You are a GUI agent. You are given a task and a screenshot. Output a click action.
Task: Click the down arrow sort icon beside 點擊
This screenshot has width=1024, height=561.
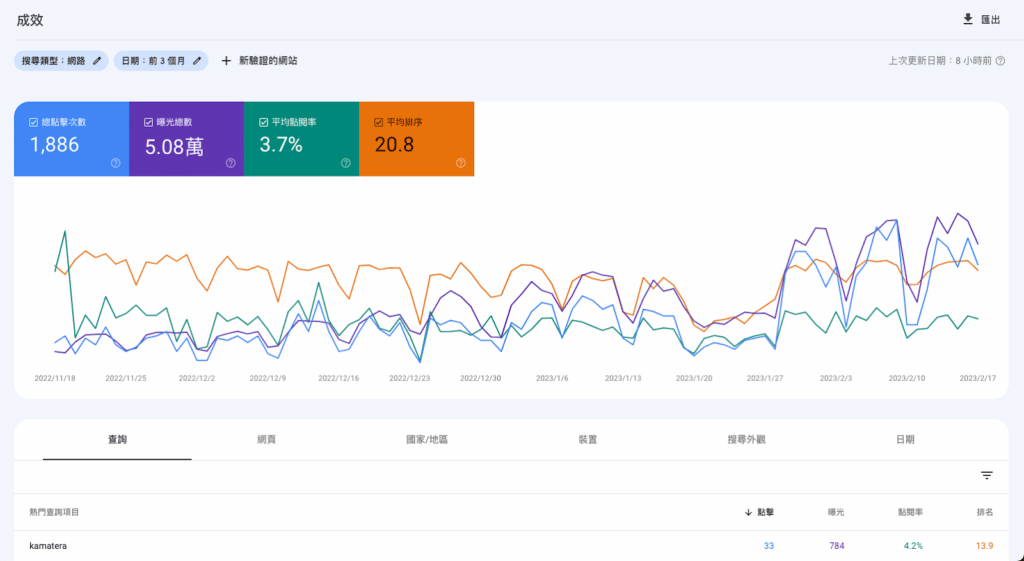pos(748,513)
